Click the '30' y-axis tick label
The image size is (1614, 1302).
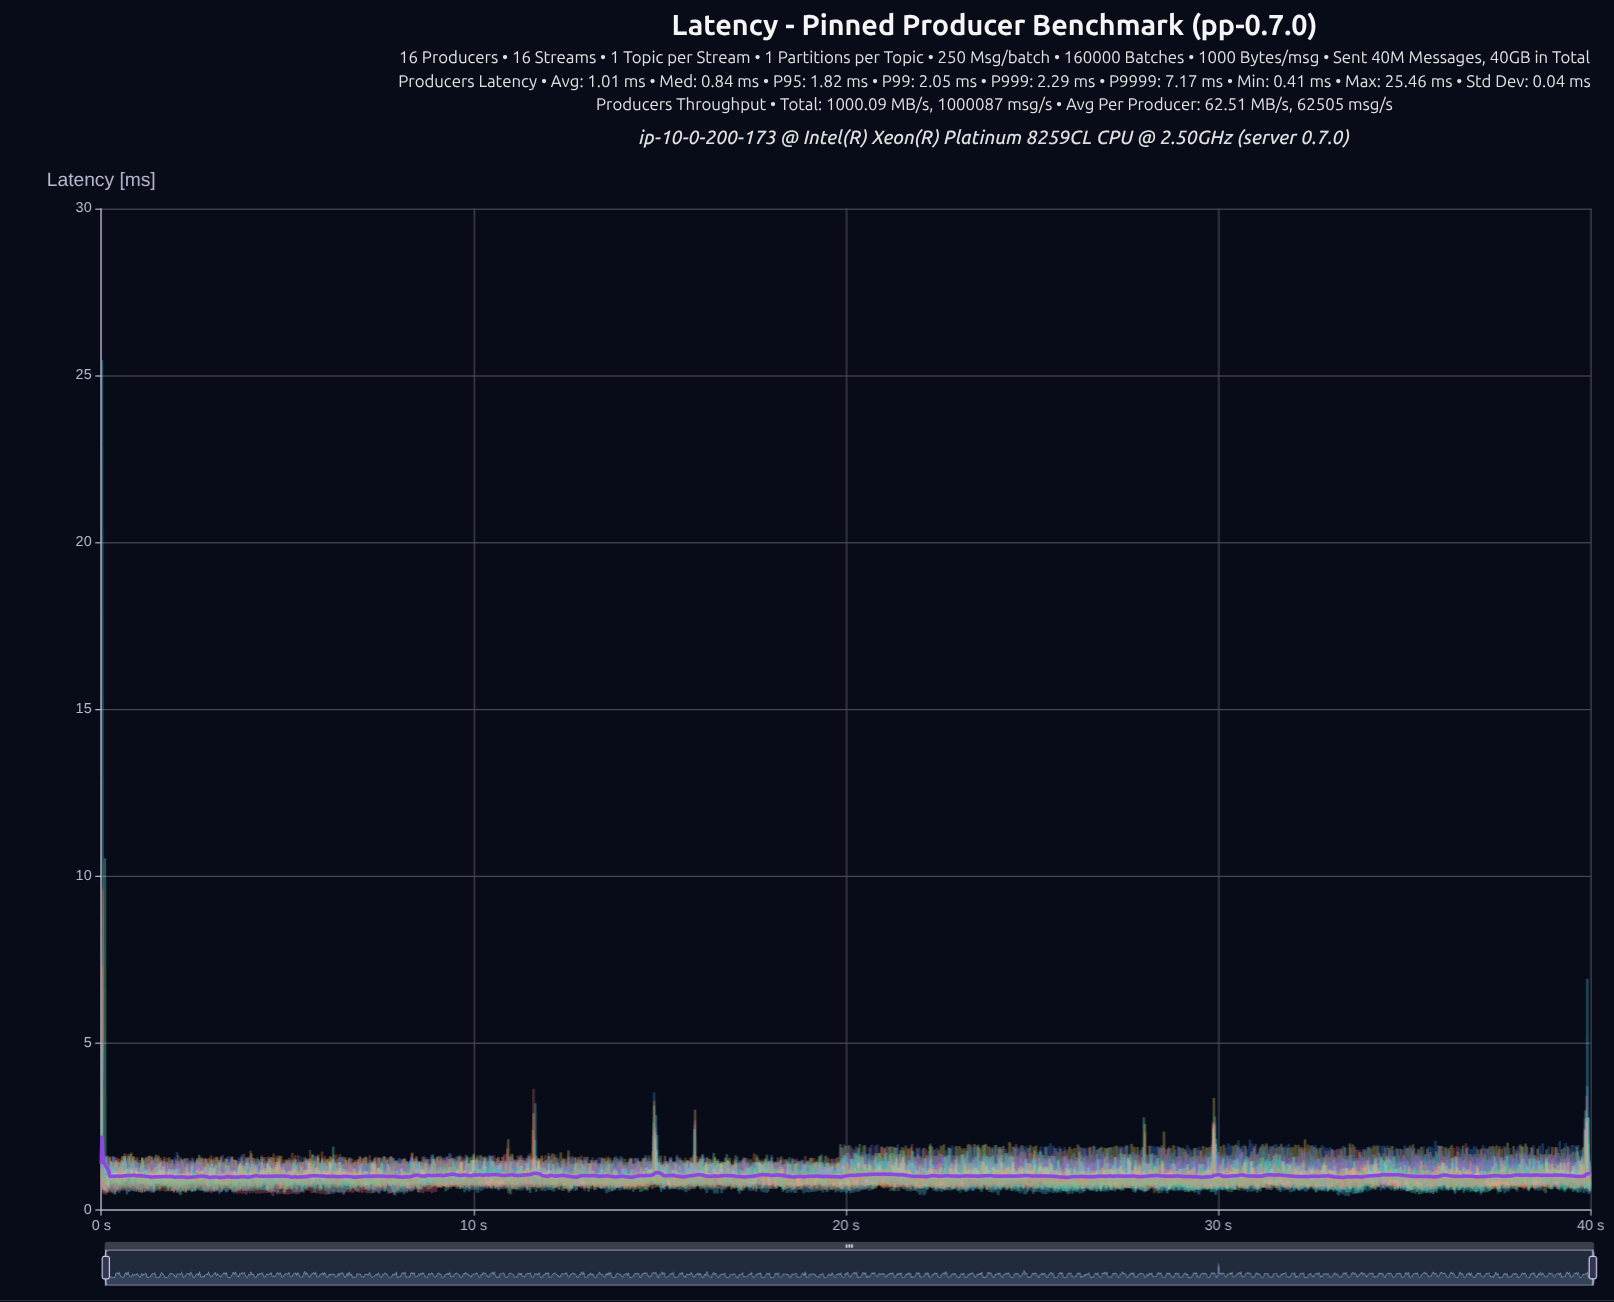pos(83,208)
